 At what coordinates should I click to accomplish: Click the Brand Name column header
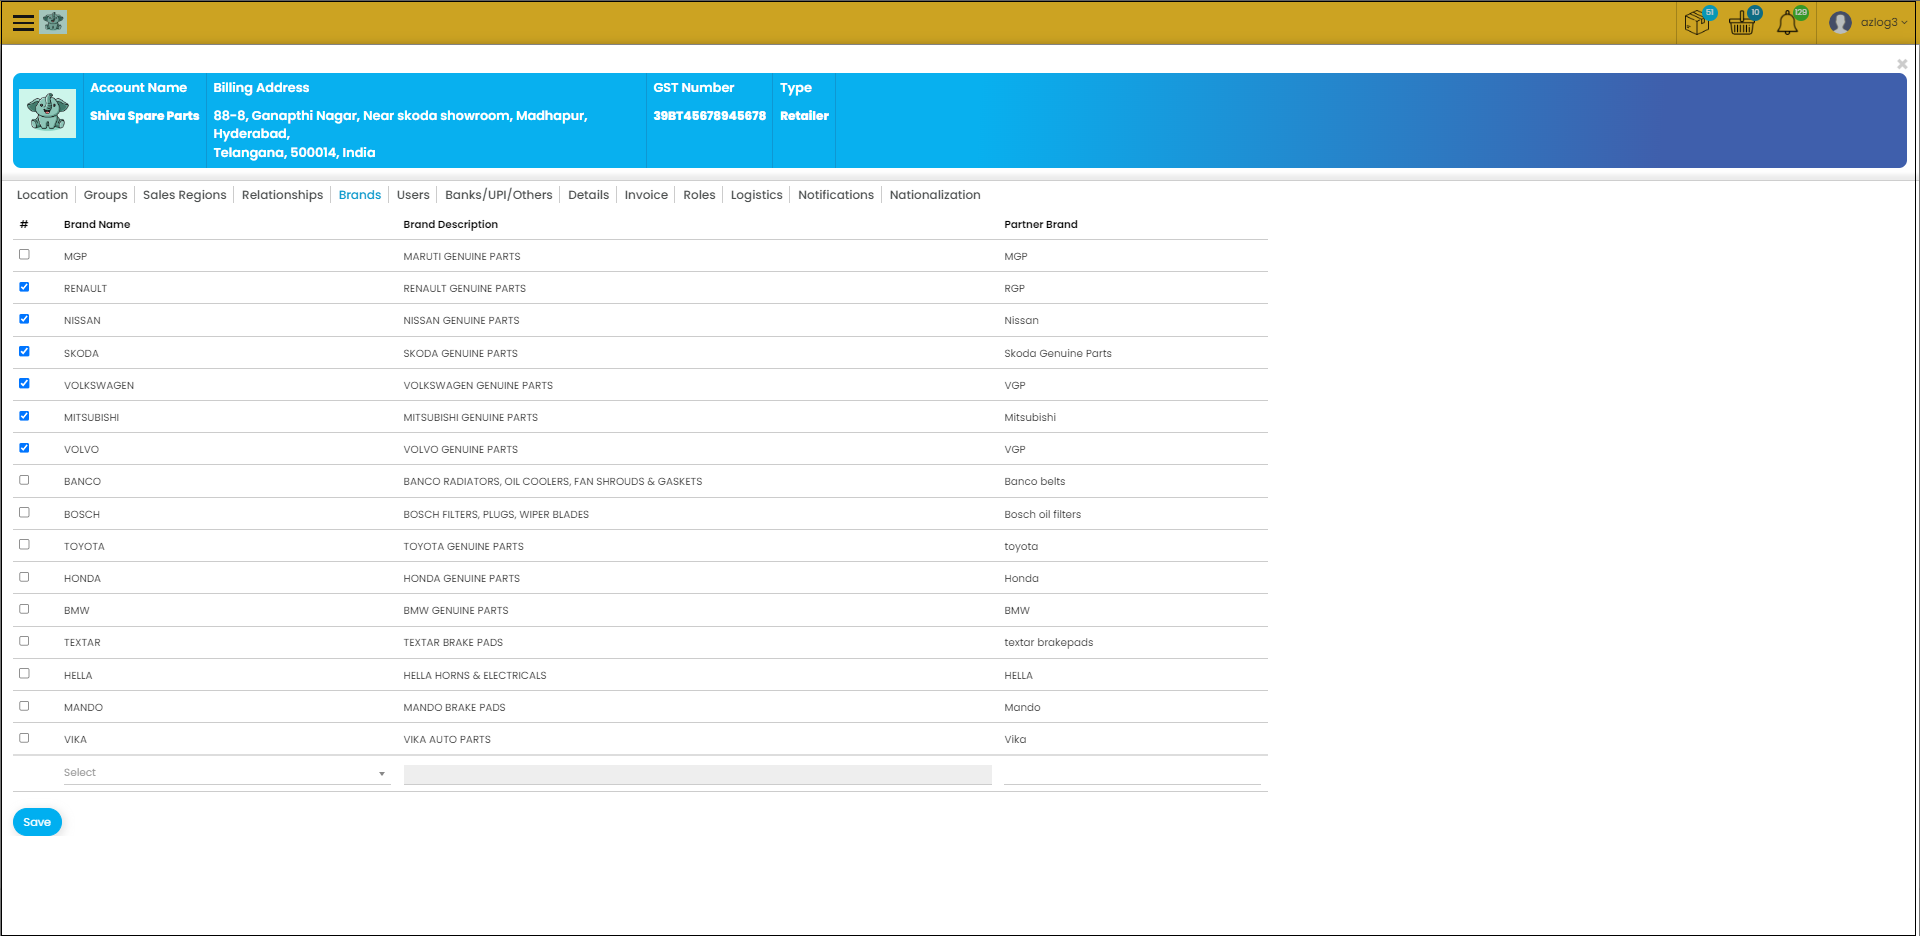[97, 225]
